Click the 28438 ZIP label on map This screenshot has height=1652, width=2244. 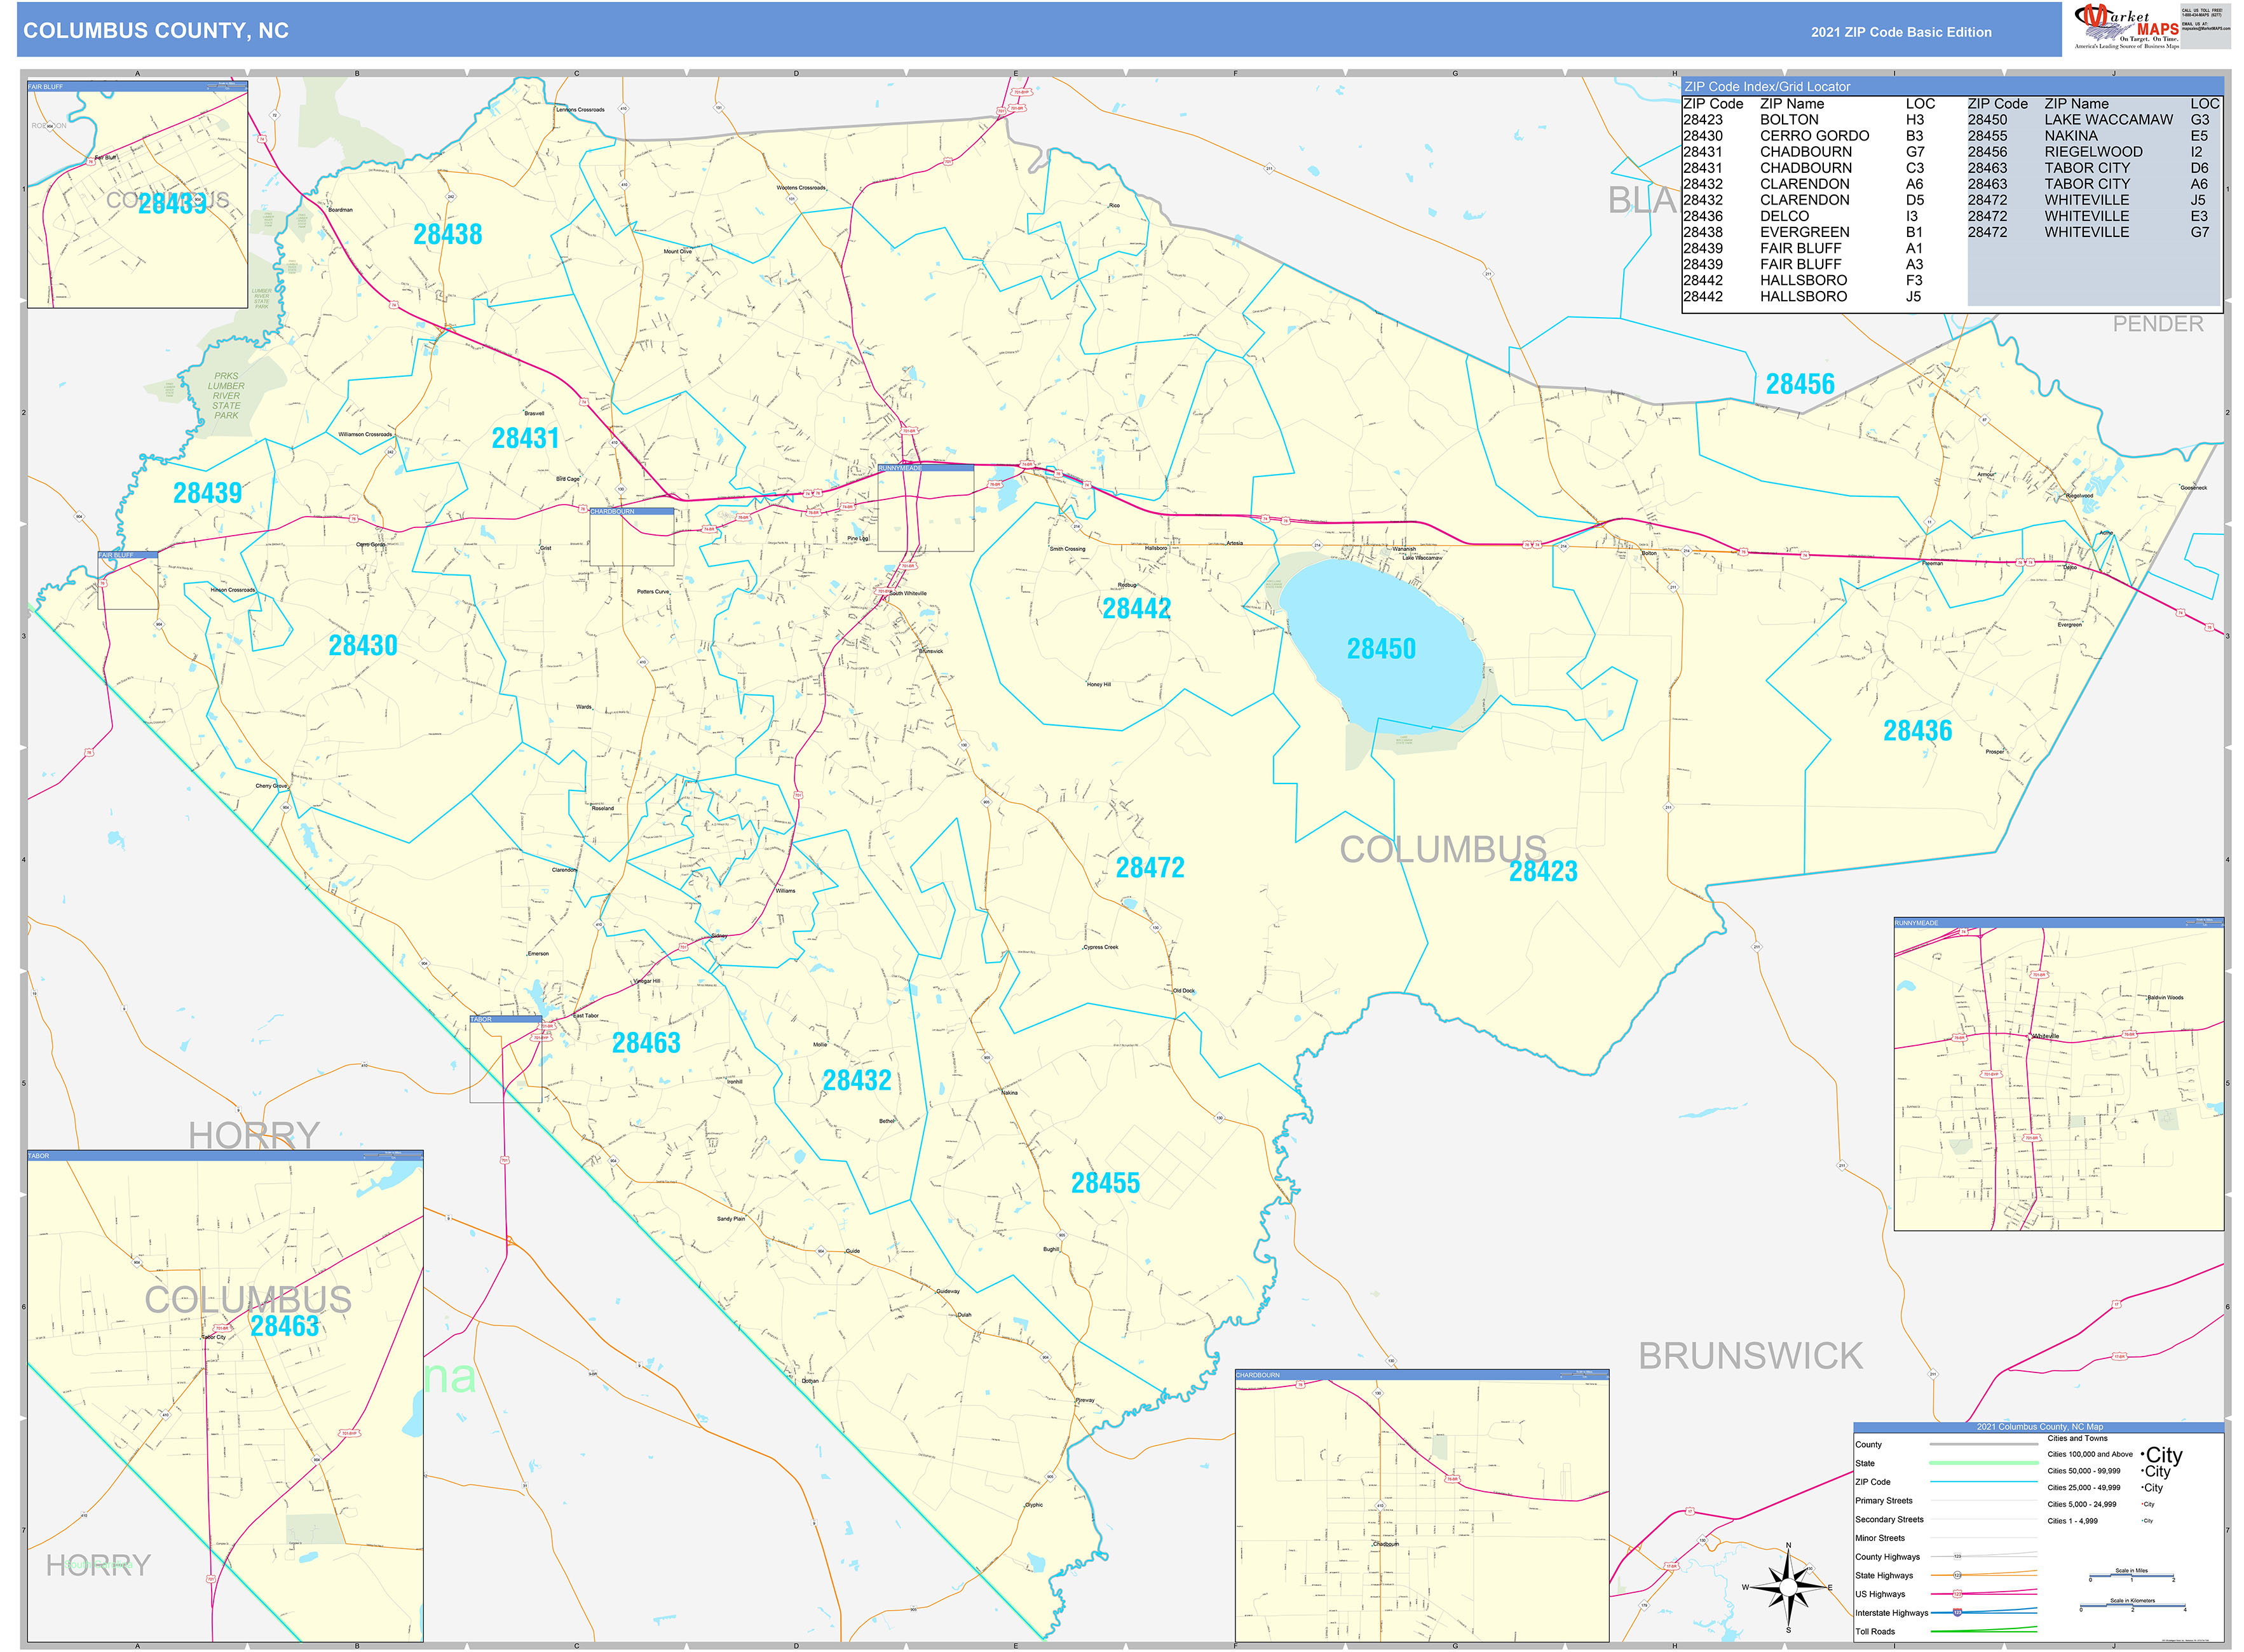[x=448, y=235]
